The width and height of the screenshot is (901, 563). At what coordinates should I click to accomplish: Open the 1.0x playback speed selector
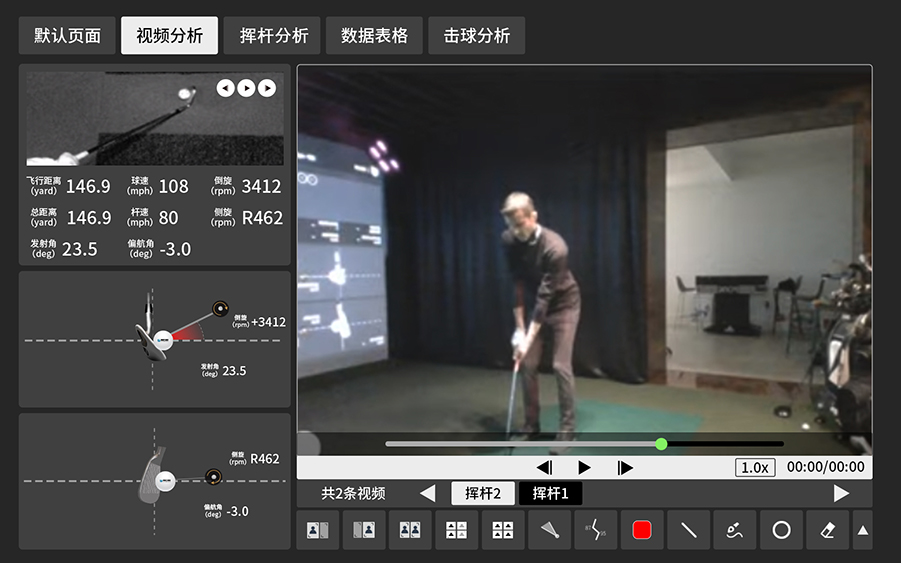[x=755, y=467]
